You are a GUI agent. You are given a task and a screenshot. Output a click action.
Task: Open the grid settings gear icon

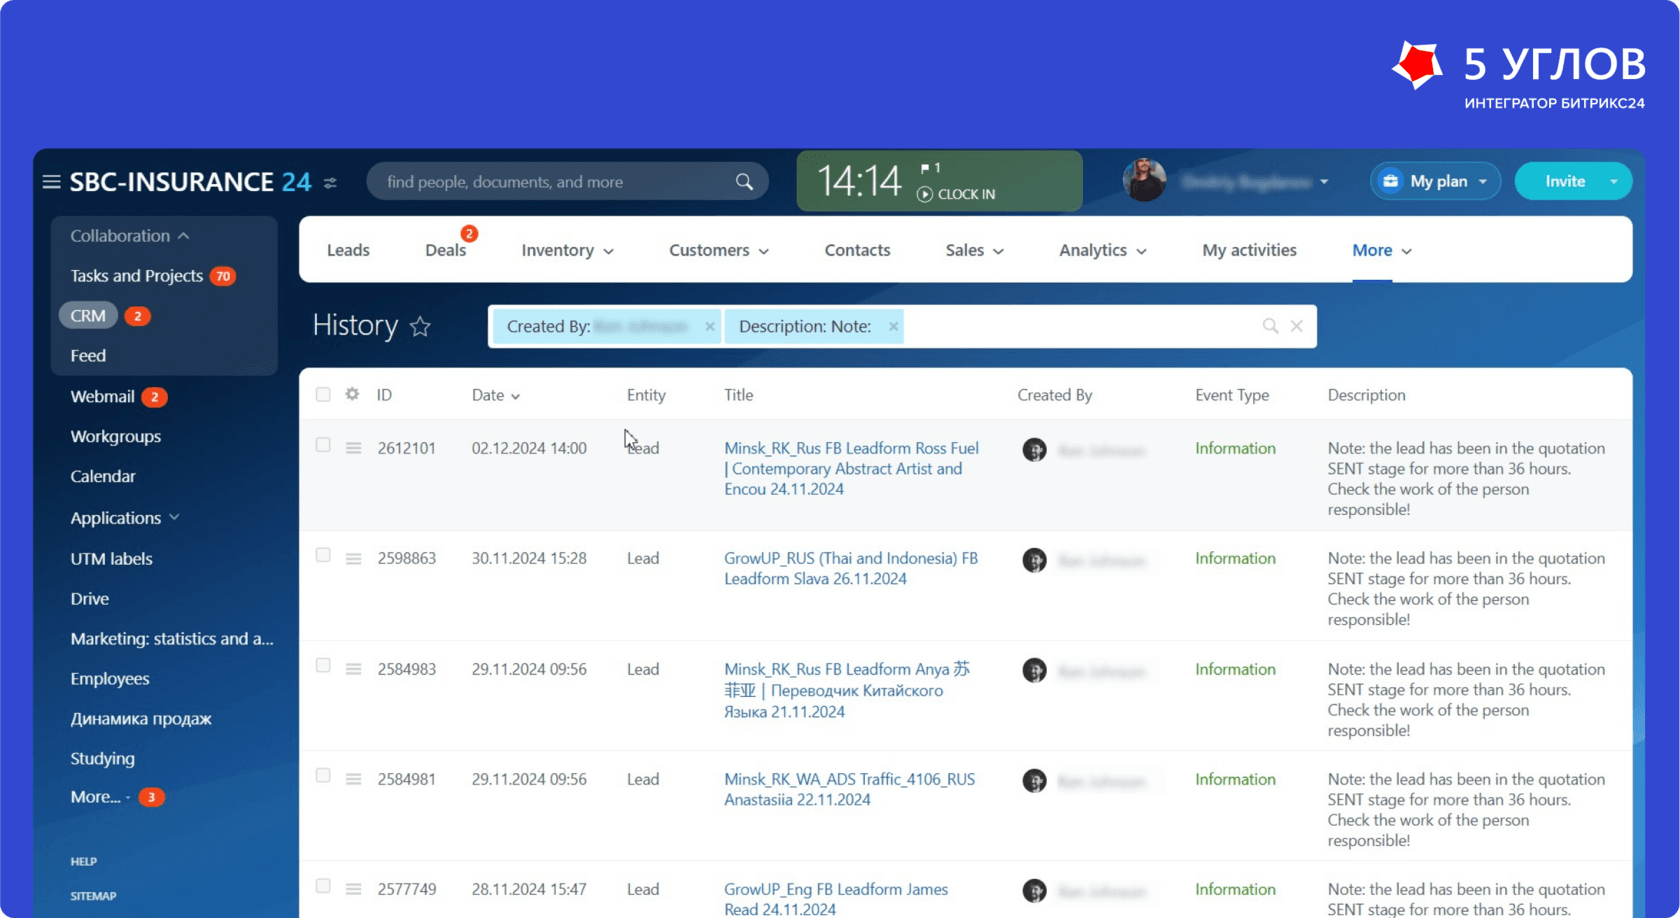pyautogui.click(x=352, y=394)
